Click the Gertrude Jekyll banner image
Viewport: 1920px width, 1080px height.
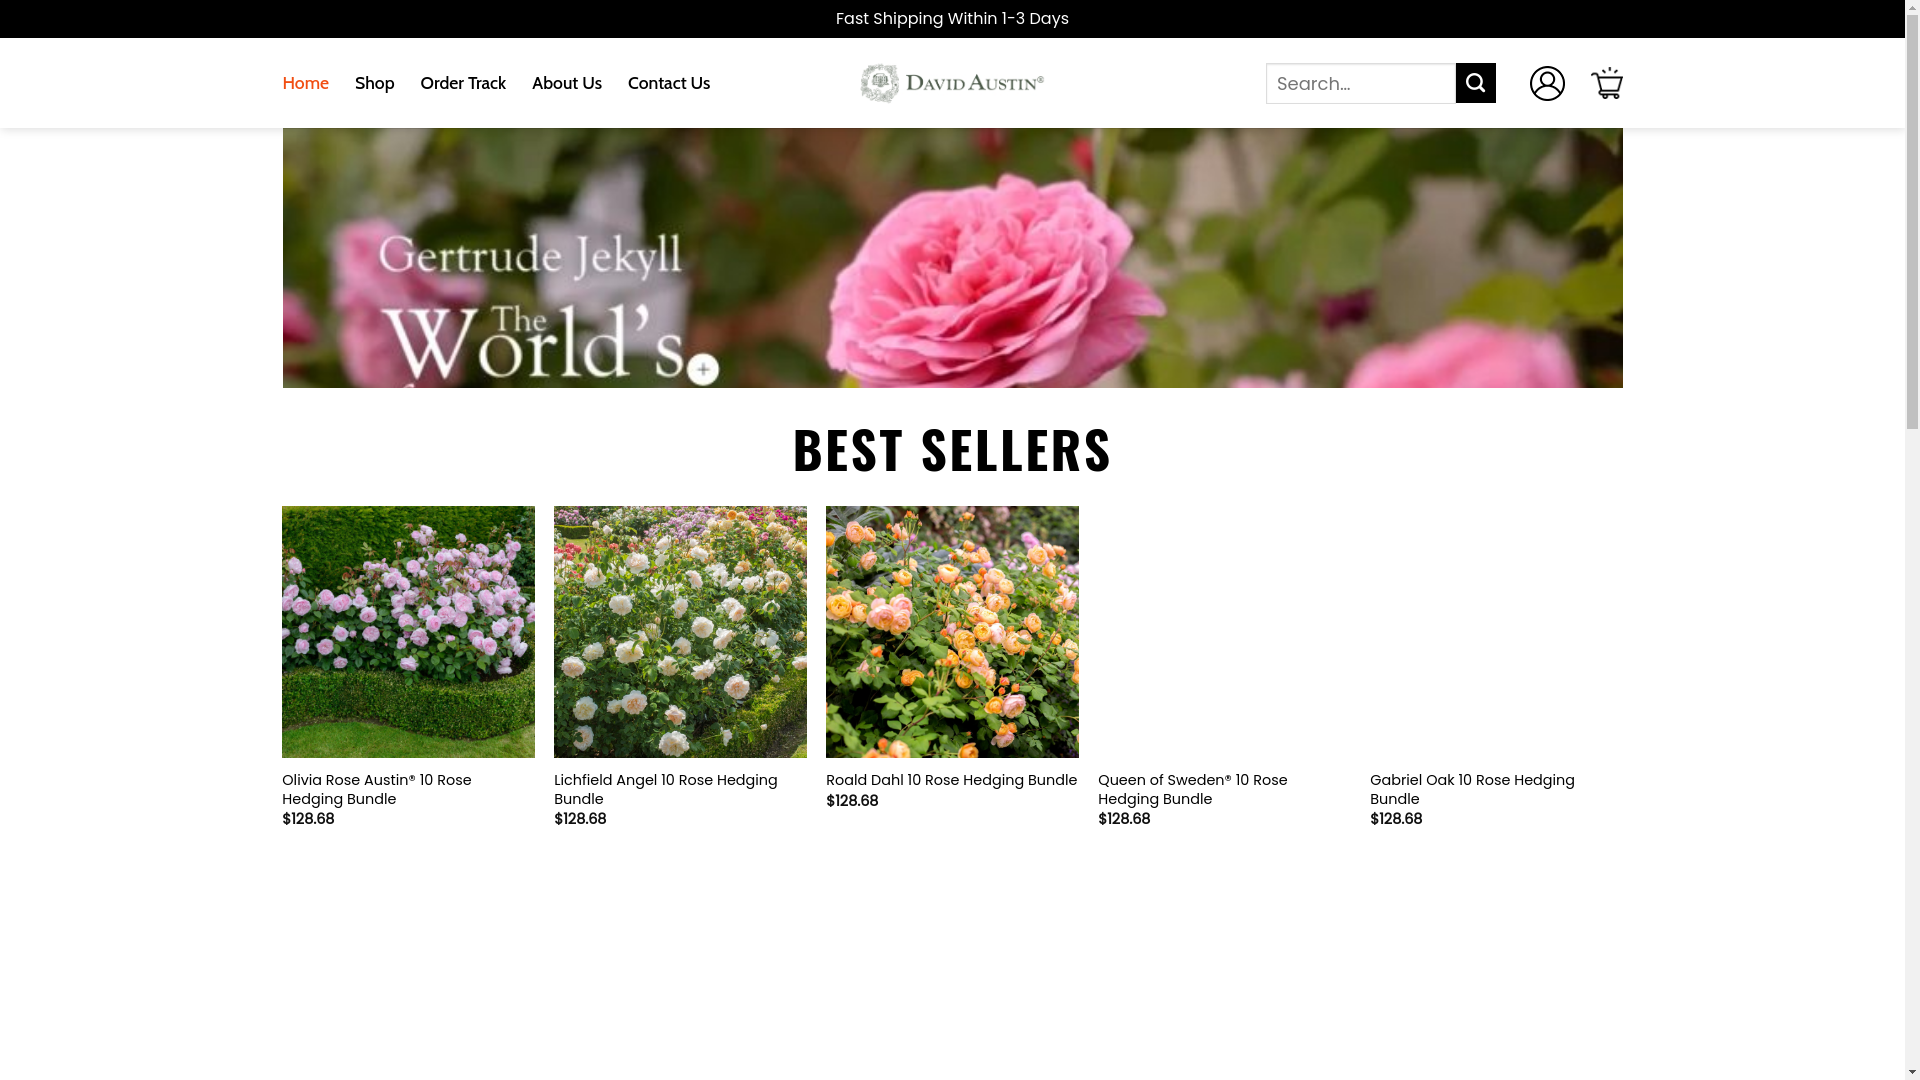coord(952,258)
